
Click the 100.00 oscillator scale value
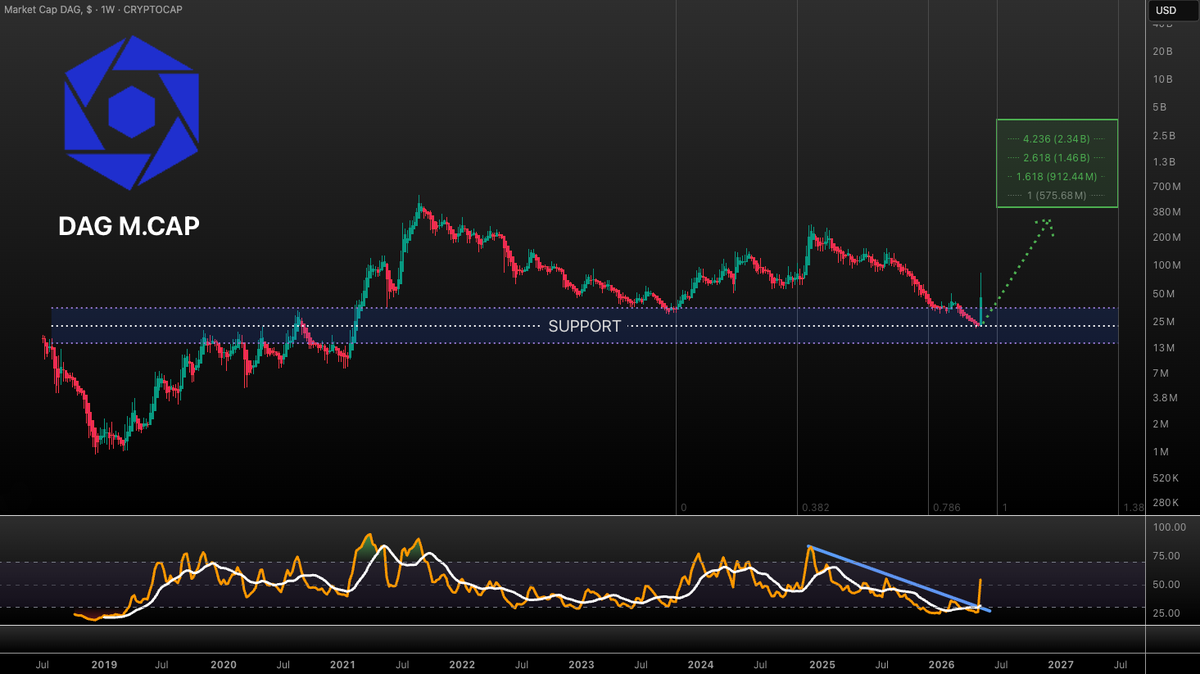point(1168,527)
